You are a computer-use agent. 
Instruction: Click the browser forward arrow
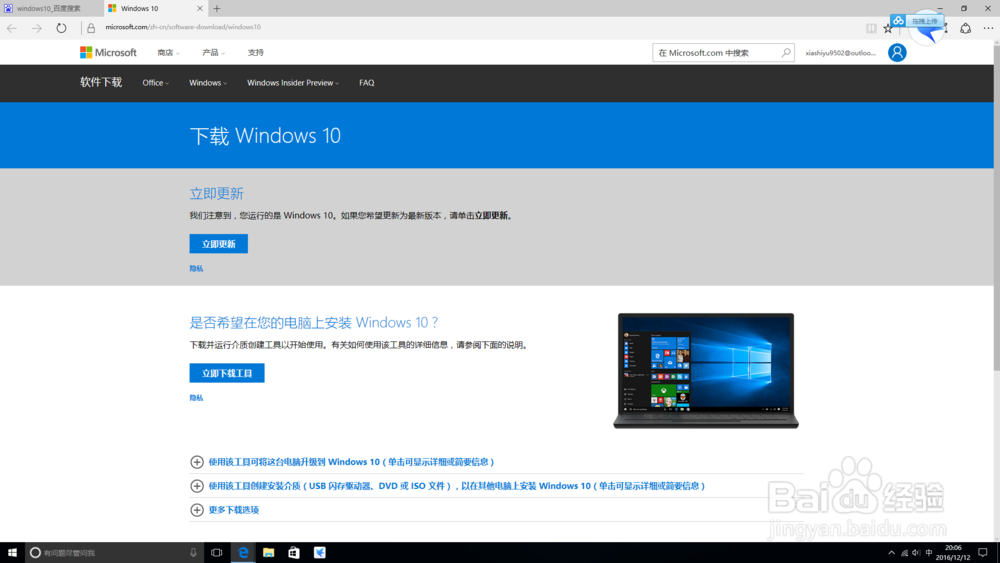pyautogui.click(x=36, y=28)
